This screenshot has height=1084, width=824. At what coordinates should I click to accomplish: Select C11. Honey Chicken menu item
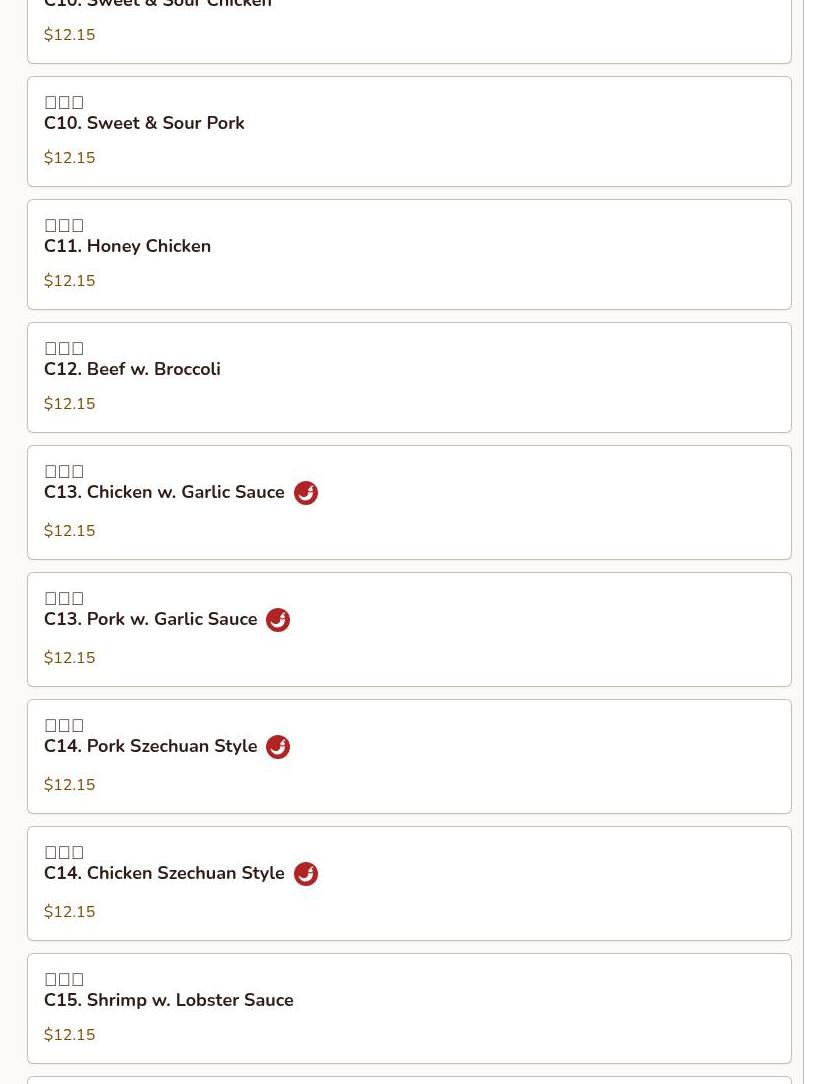click(127, 246)
